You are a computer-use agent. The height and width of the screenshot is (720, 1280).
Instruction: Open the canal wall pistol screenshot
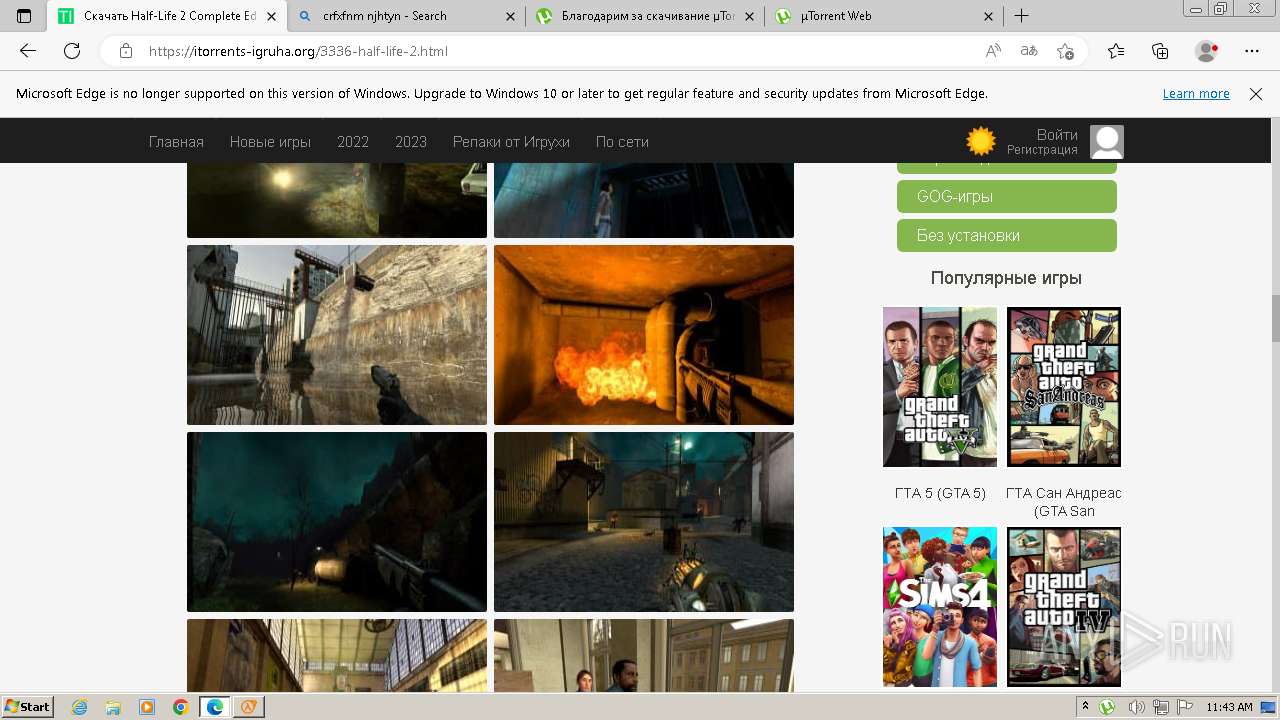[337, 335]
